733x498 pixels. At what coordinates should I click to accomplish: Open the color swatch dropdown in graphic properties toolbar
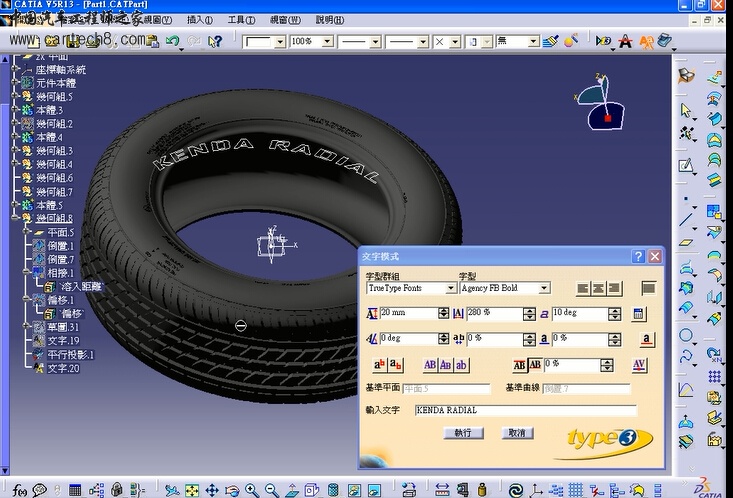280,42
